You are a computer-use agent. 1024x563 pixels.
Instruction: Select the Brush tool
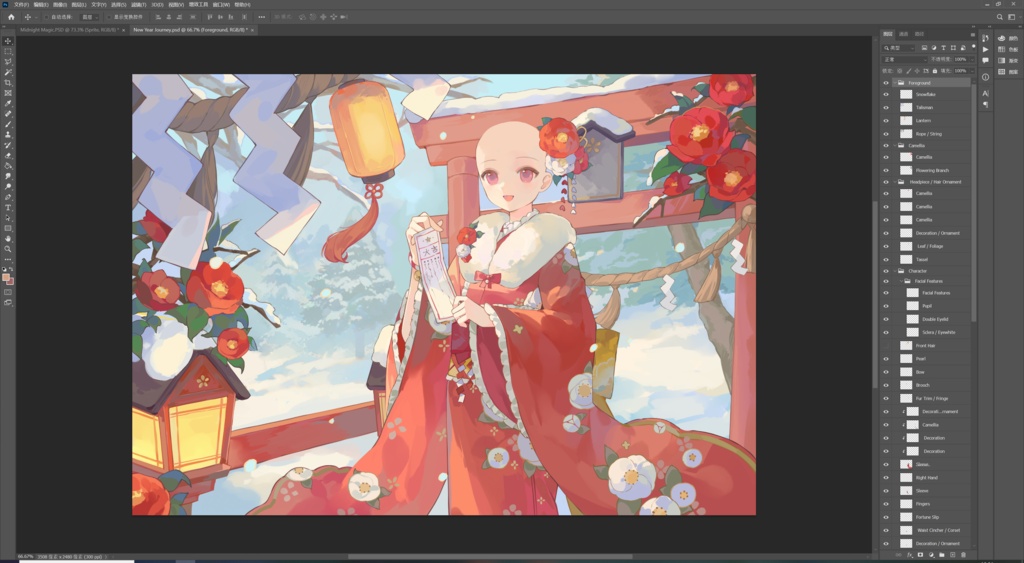[x=8, y=124]
